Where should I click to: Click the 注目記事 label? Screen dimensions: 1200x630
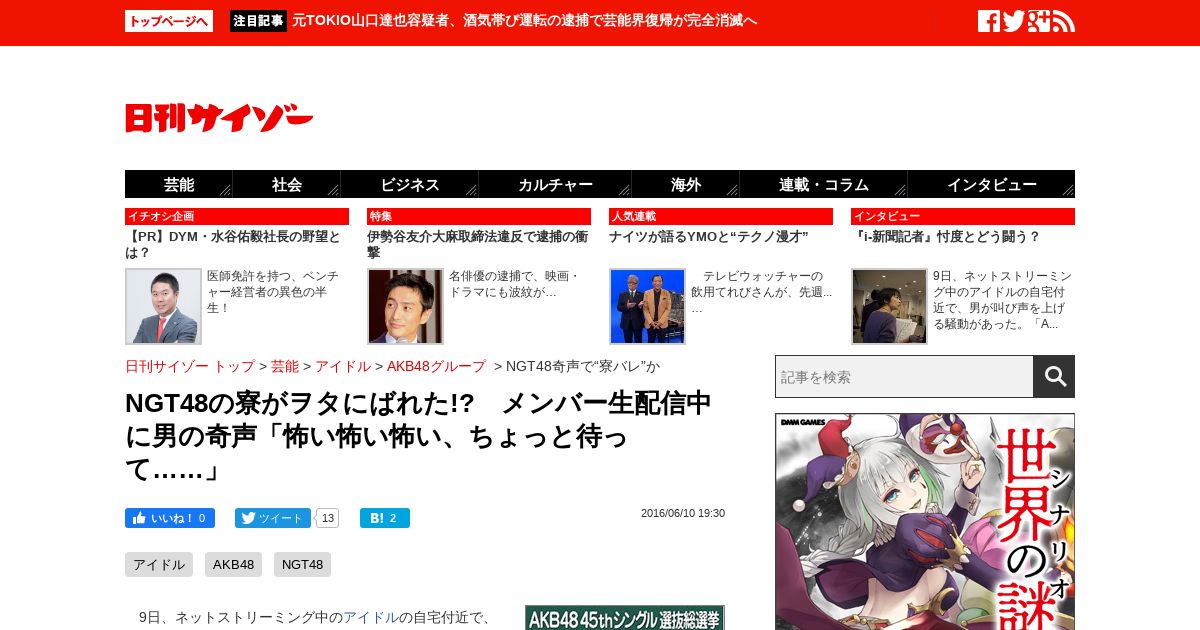(258, 21)
